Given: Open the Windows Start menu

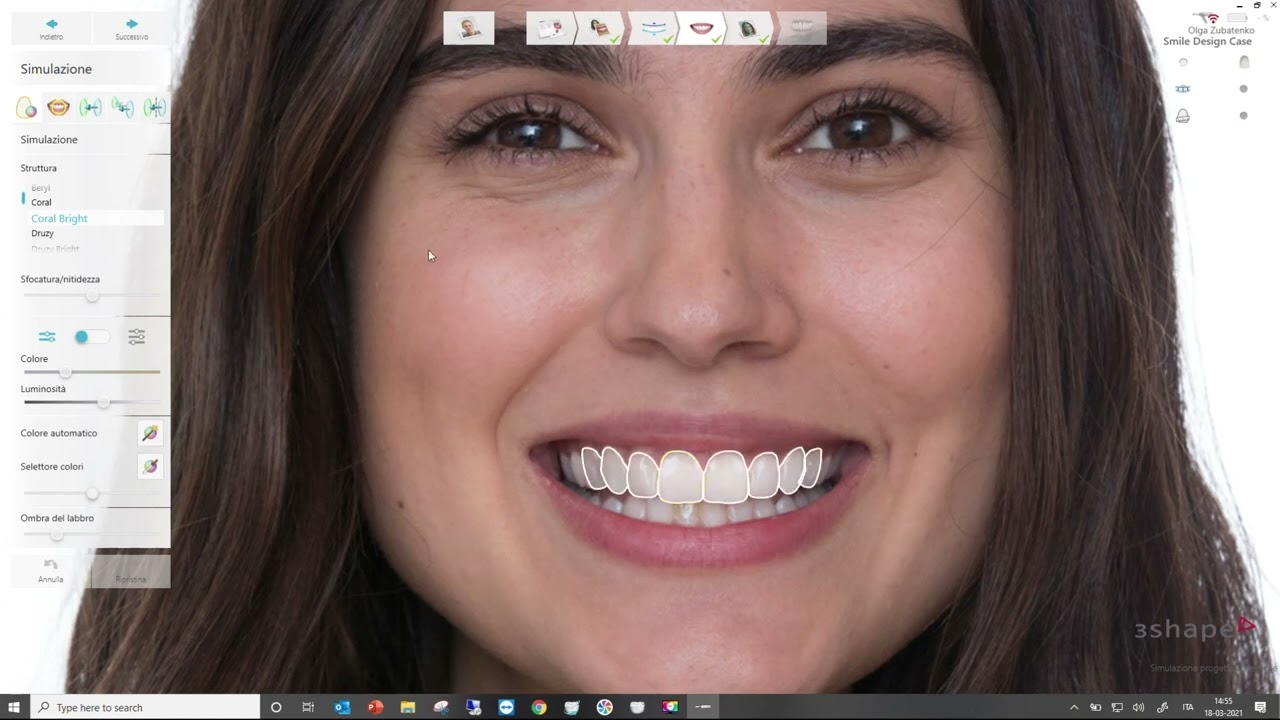Looking at the screenshot, I should [x=14, y=707].
